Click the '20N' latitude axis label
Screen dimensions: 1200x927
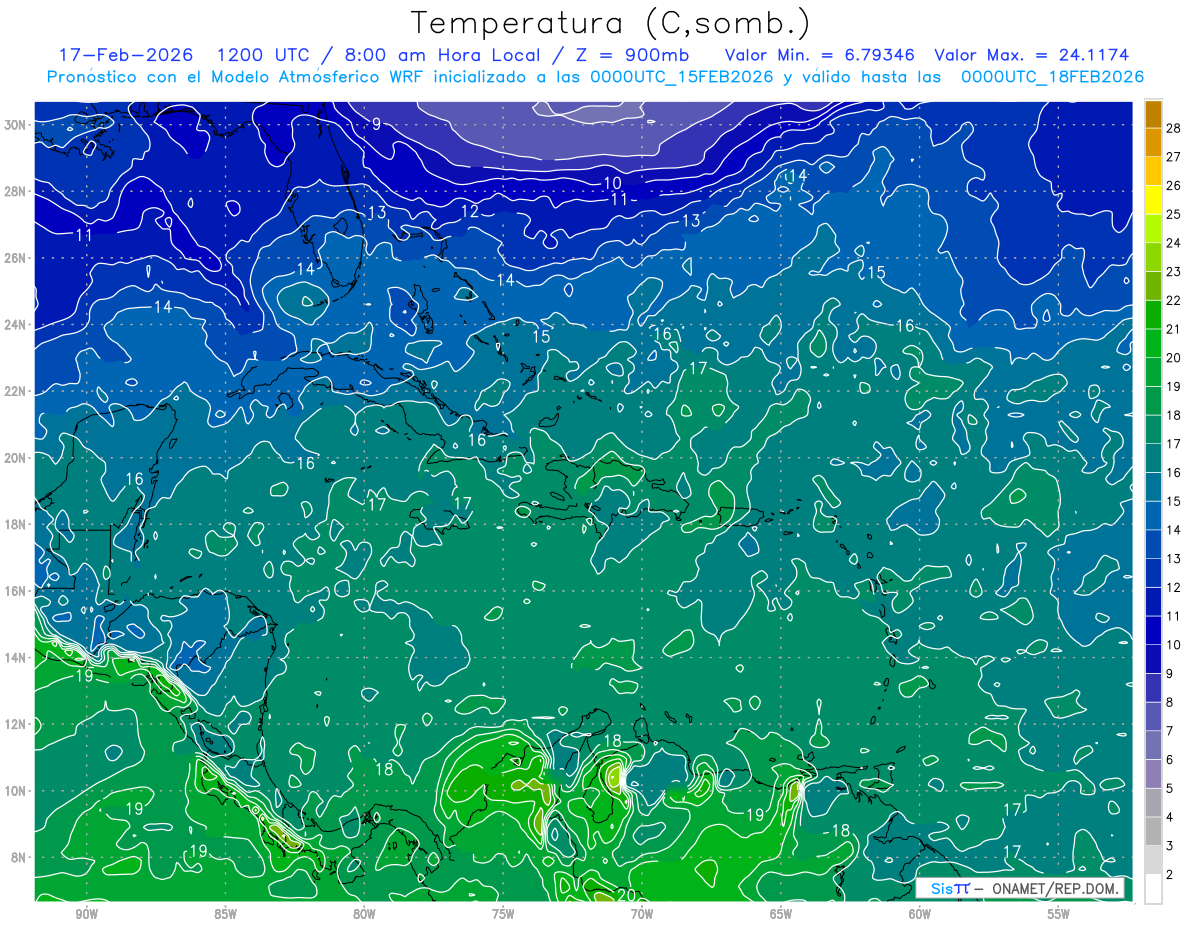[x=15, y=458]
